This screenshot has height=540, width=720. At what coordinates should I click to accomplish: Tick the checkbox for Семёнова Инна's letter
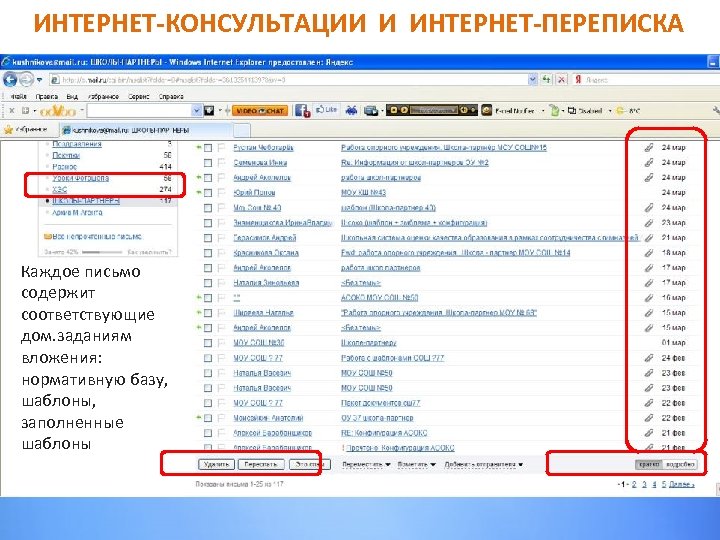(x=208, y=163)
